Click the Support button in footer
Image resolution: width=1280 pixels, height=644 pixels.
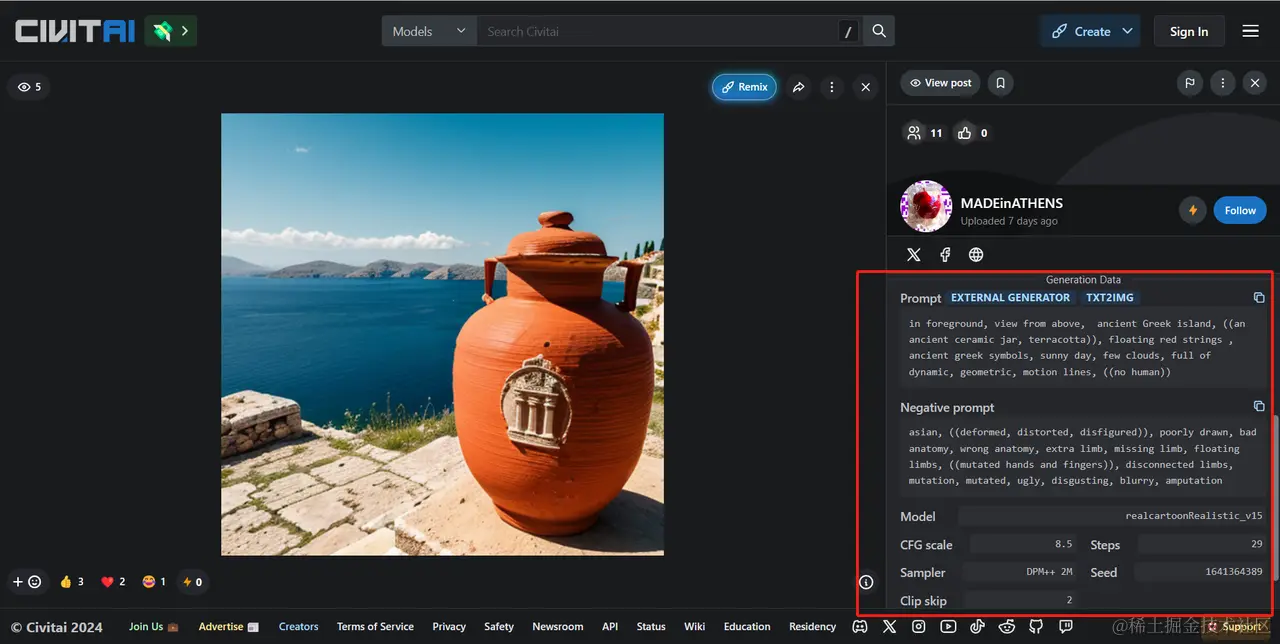(x=1234, y=627)
